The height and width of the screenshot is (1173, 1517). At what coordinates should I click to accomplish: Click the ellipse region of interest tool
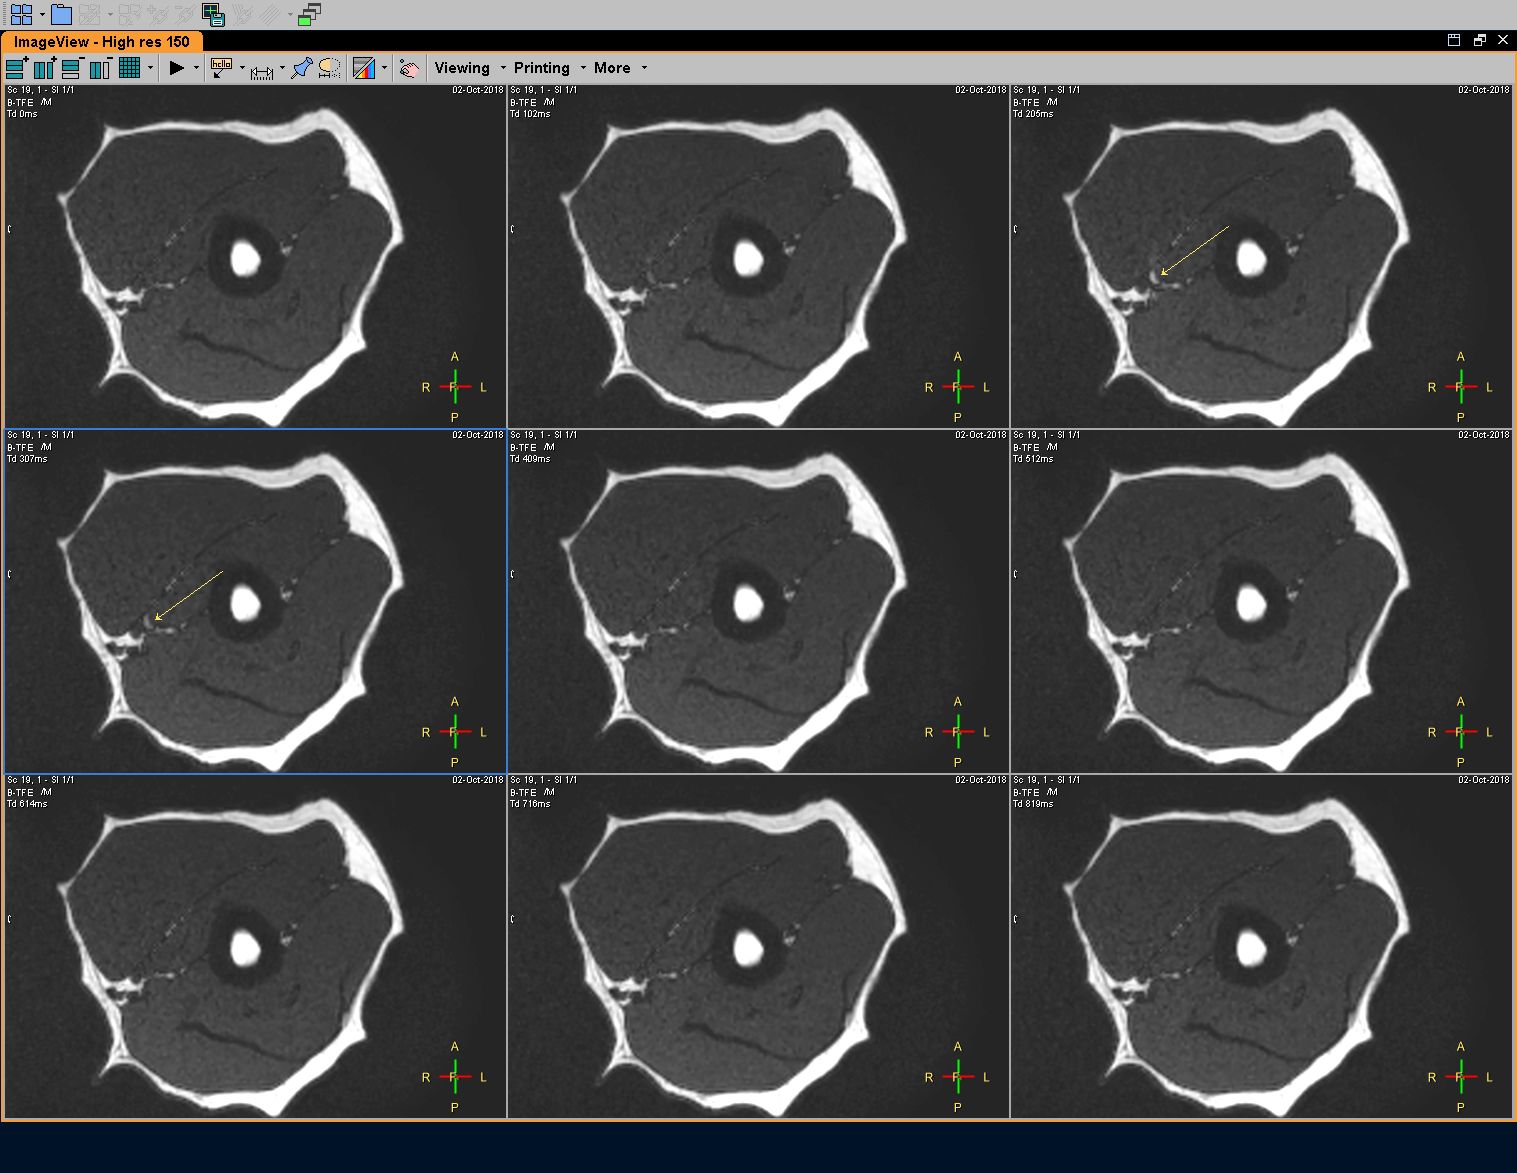pos(329,68)
